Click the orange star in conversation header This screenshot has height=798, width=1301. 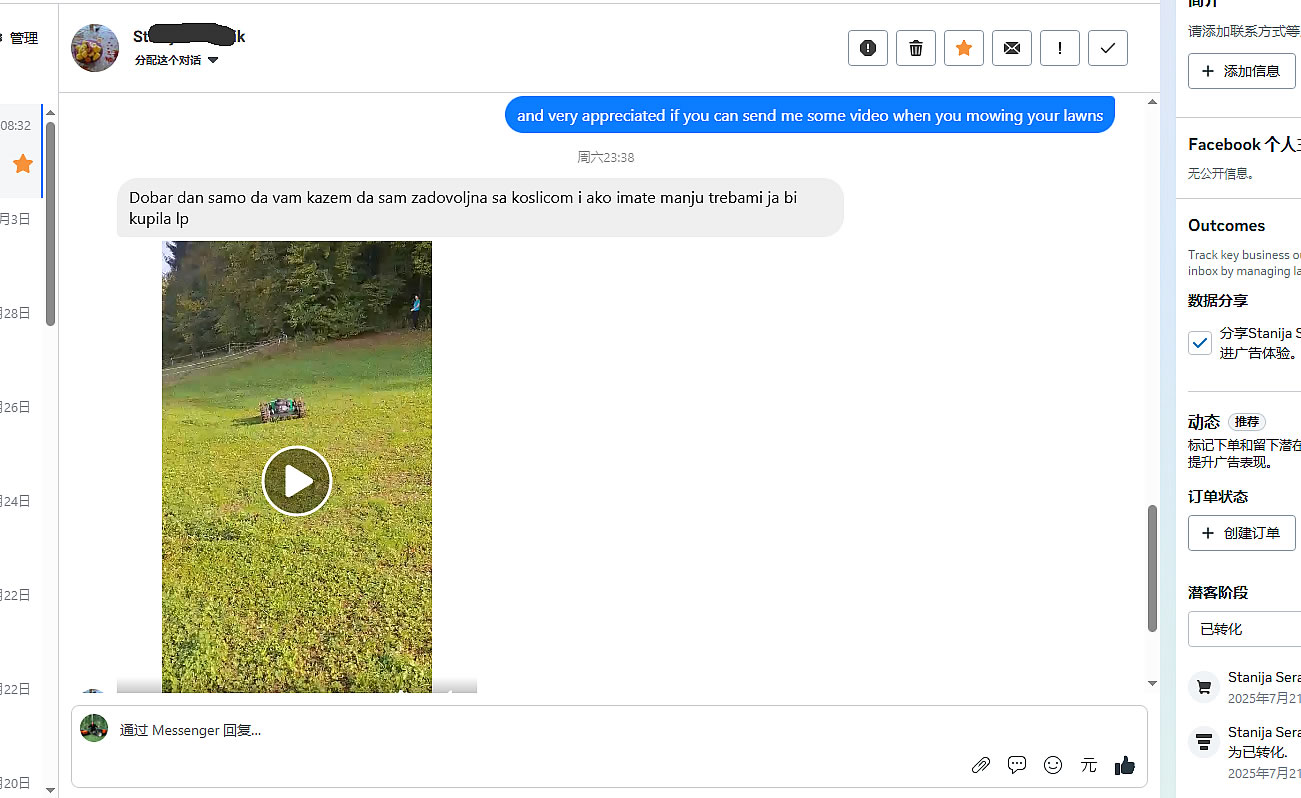(x=963, y=48)
